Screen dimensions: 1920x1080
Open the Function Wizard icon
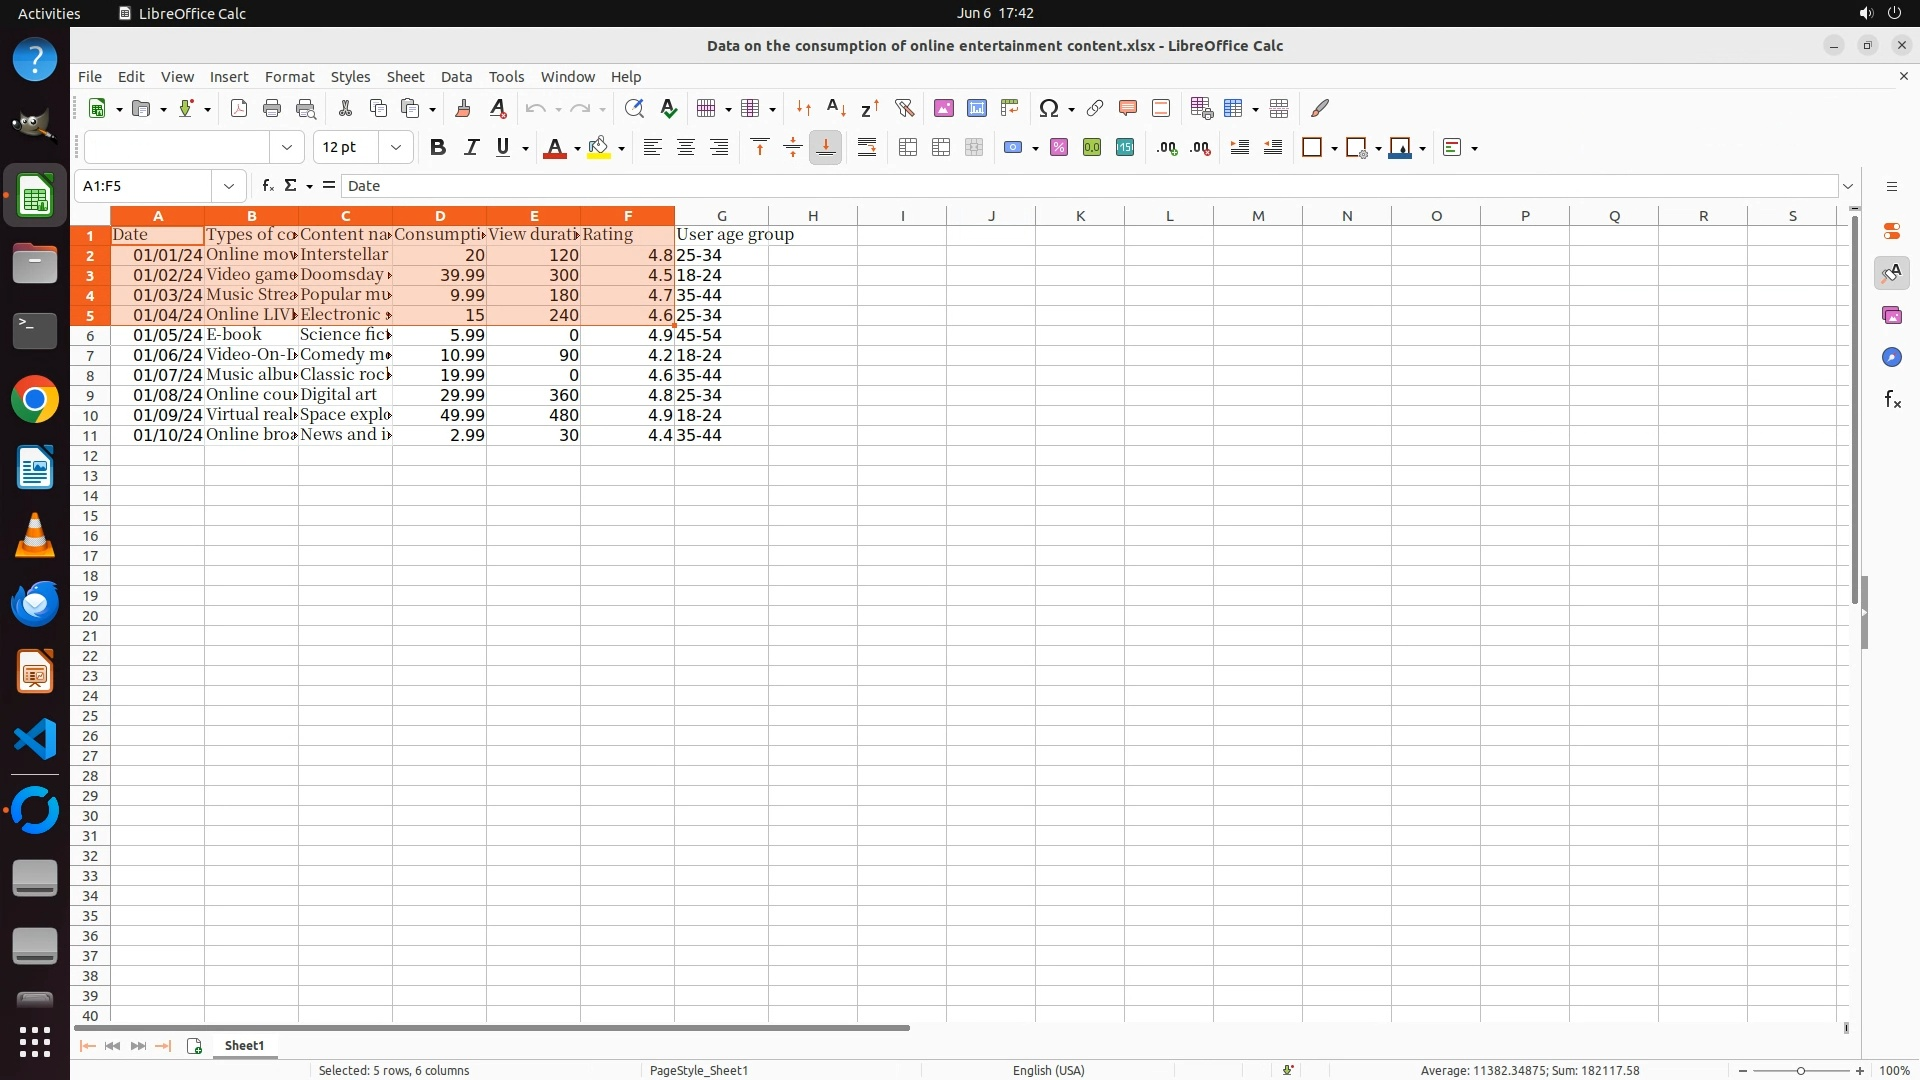coord(267,186)
